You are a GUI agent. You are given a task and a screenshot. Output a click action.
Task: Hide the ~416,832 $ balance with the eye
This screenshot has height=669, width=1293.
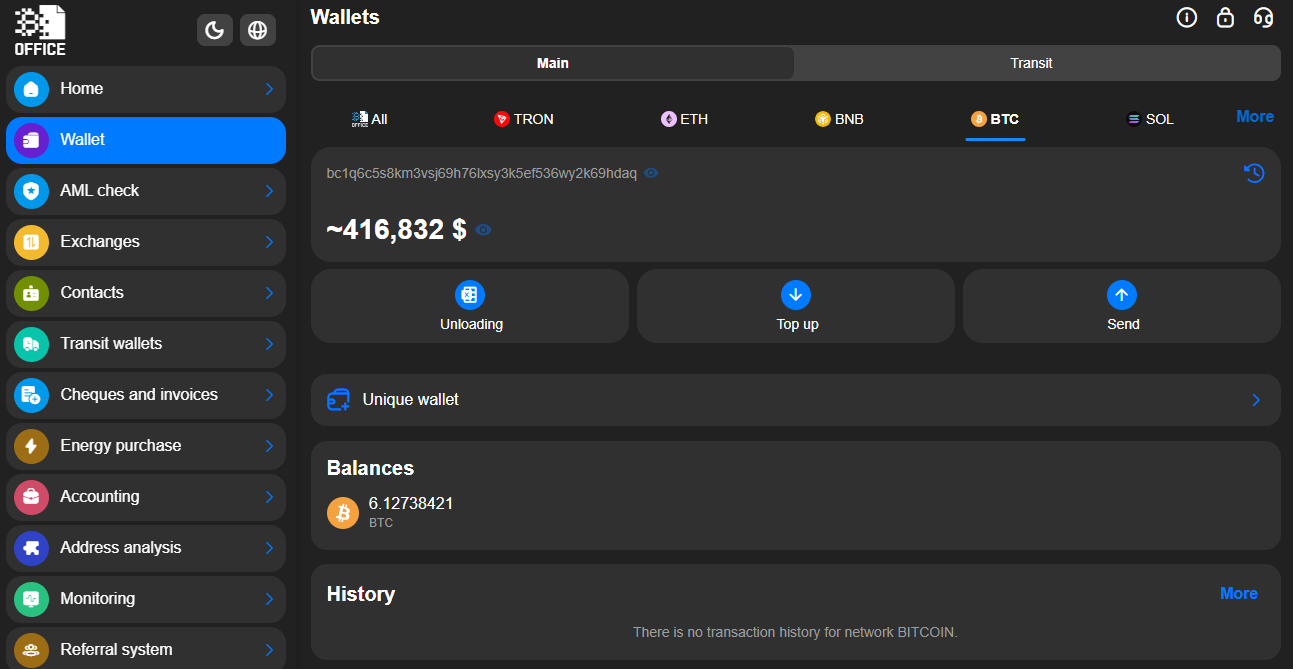click(483, 230)
